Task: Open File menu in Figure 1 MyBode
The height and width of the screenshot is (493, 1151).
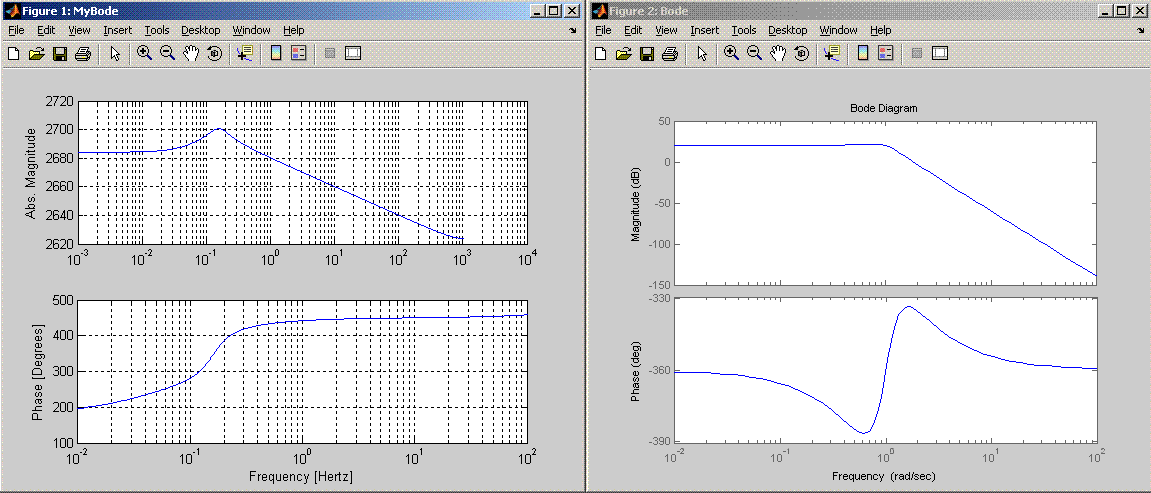Action: 16,31
